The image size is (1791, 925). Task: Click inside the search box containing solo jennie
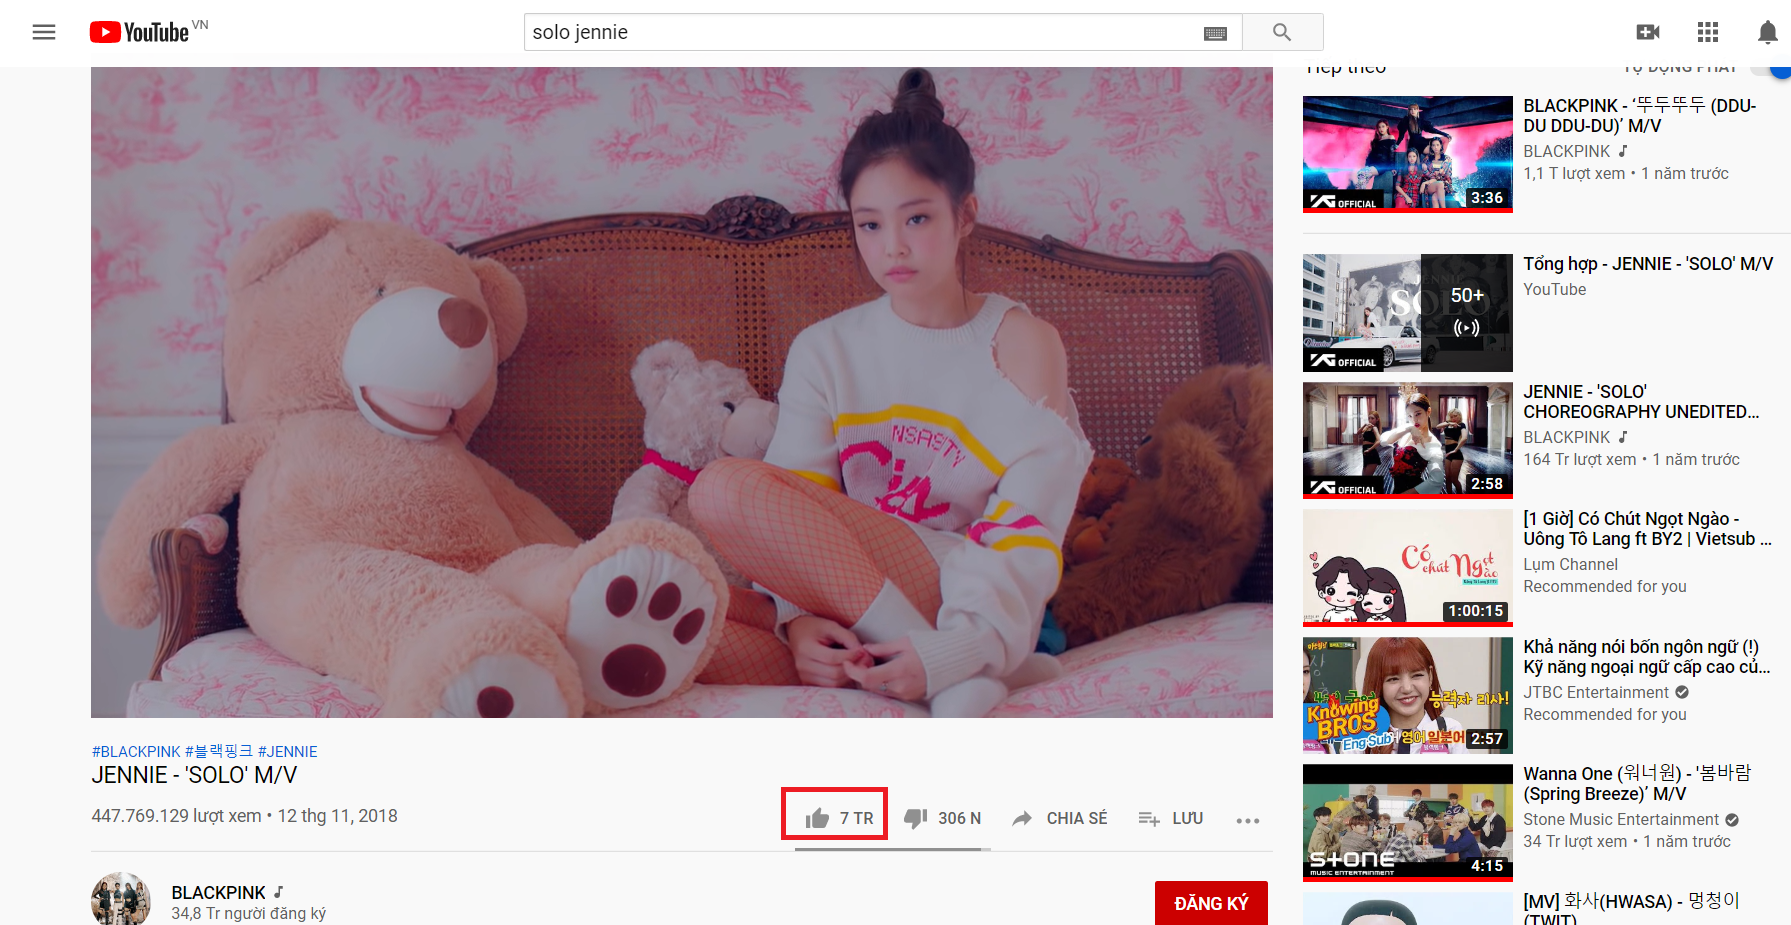click(860, 32)
